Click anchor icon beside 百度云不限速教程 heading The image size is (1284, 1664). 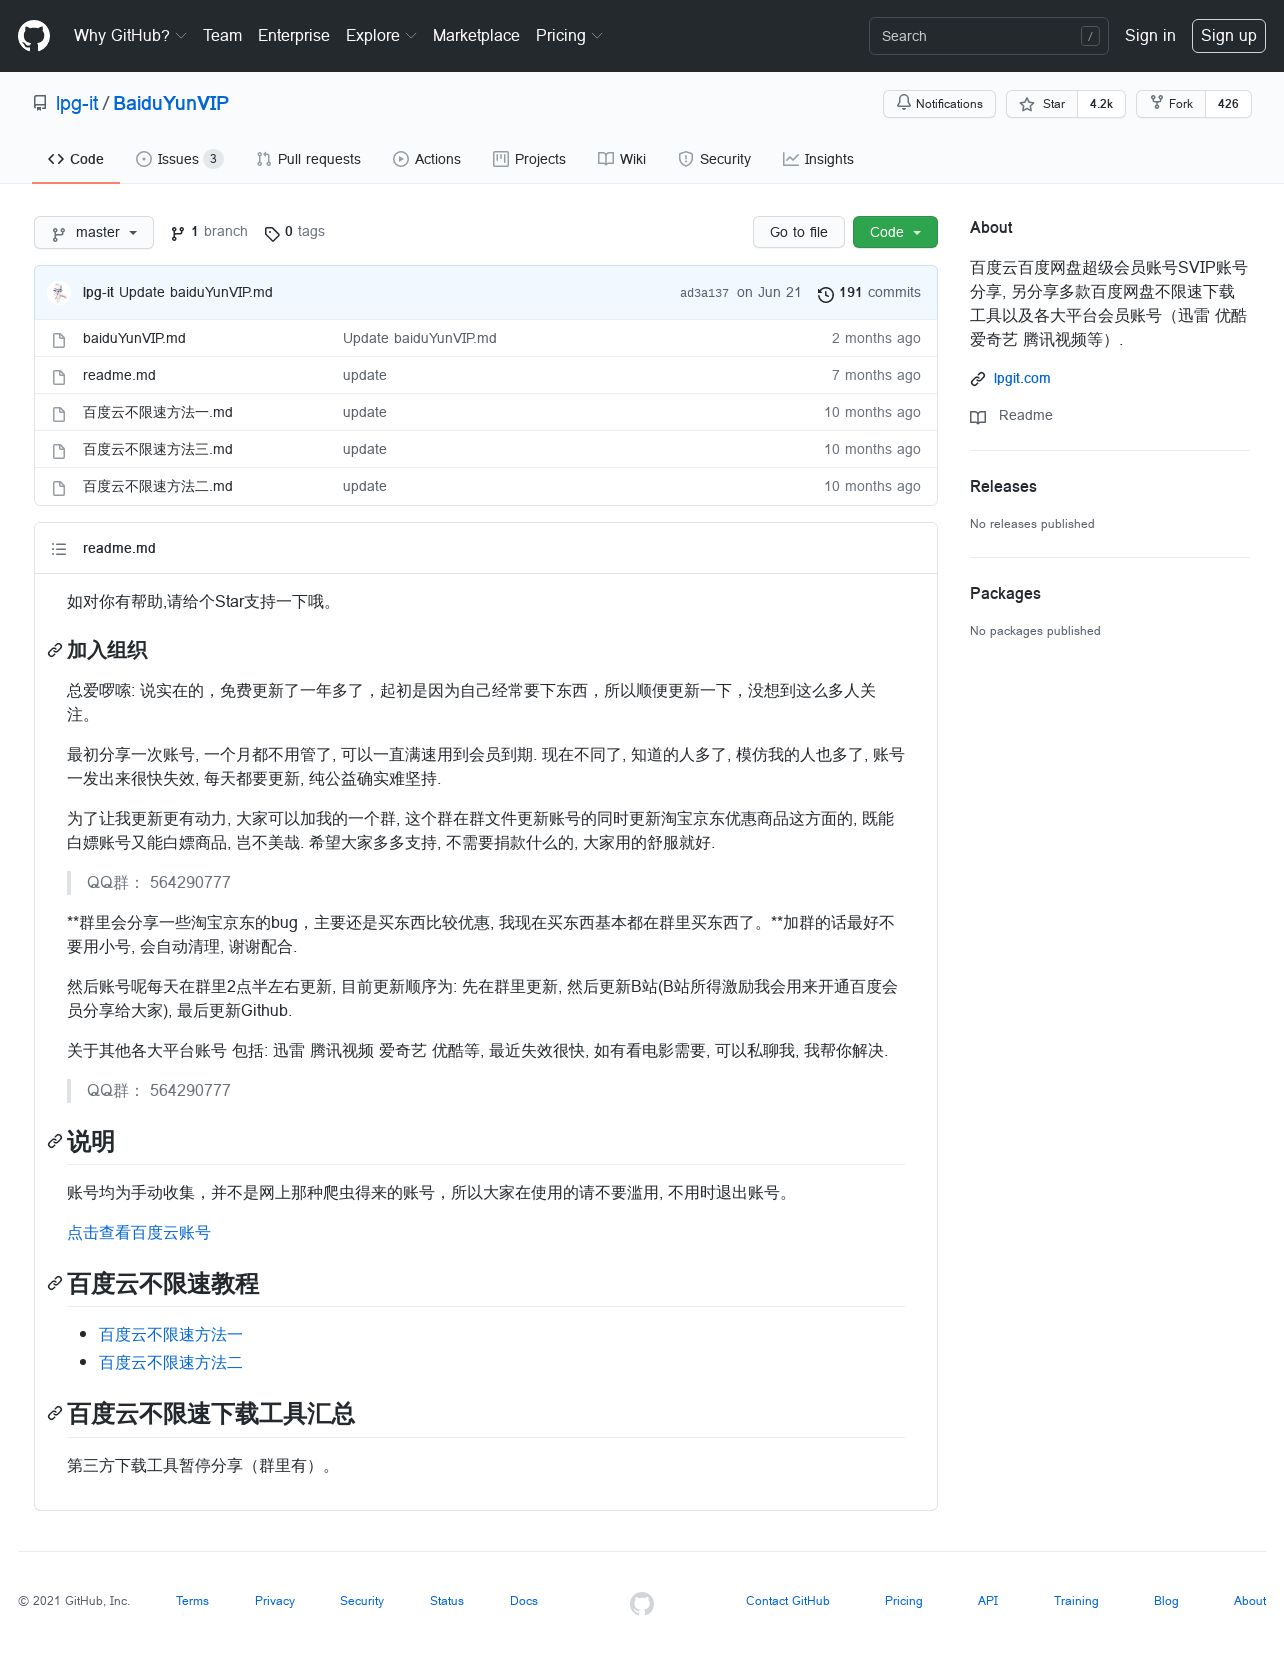pyautogui.click(x=55, y=1284)
